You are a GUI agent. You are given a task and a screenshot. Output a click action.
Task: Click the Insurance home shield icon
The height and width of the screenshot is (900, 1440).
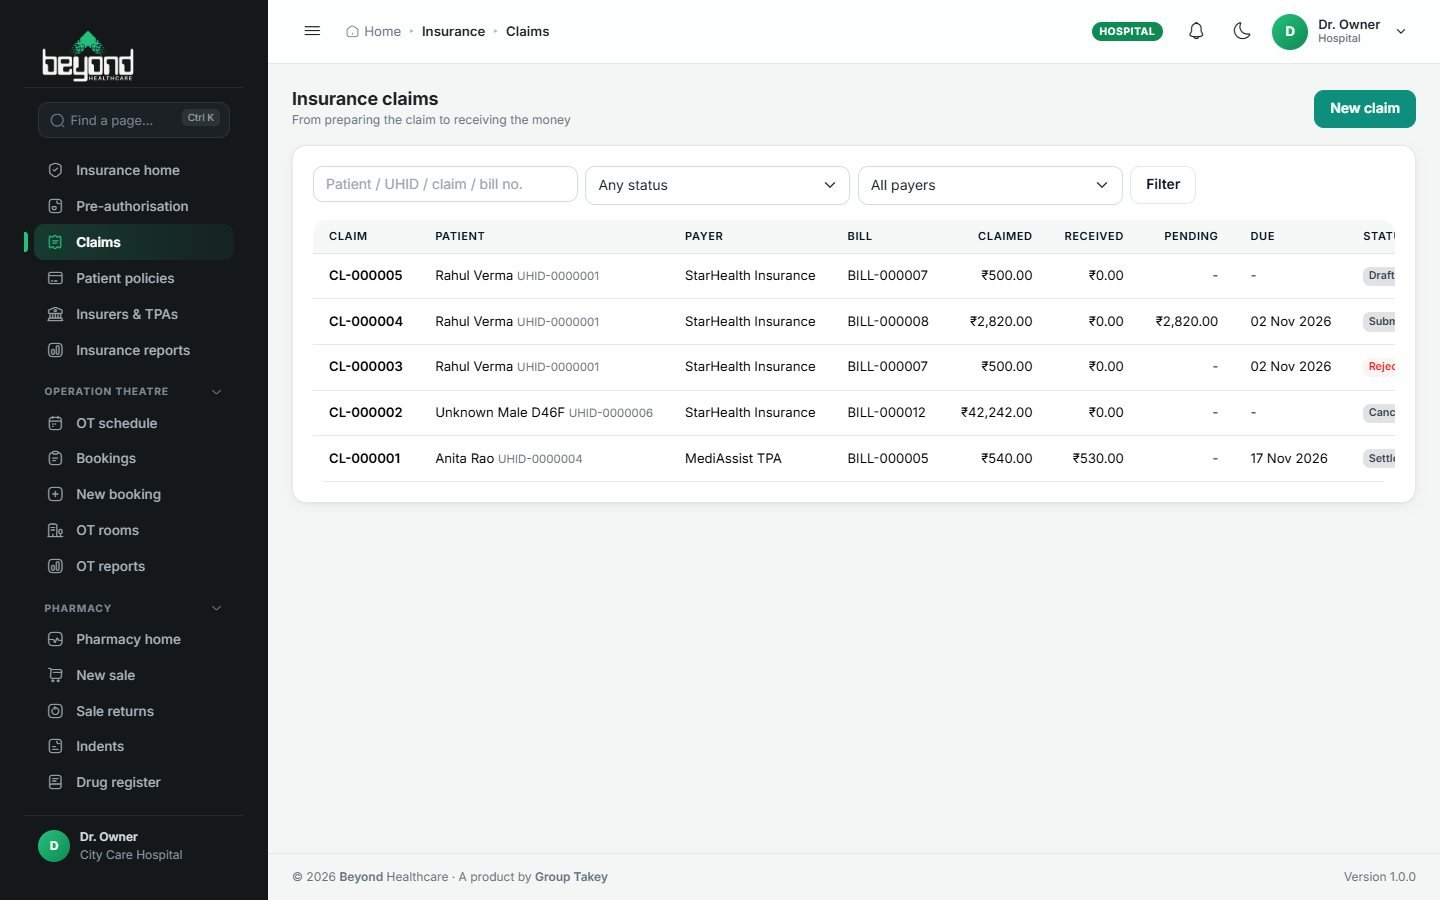(x=56, y=170)
